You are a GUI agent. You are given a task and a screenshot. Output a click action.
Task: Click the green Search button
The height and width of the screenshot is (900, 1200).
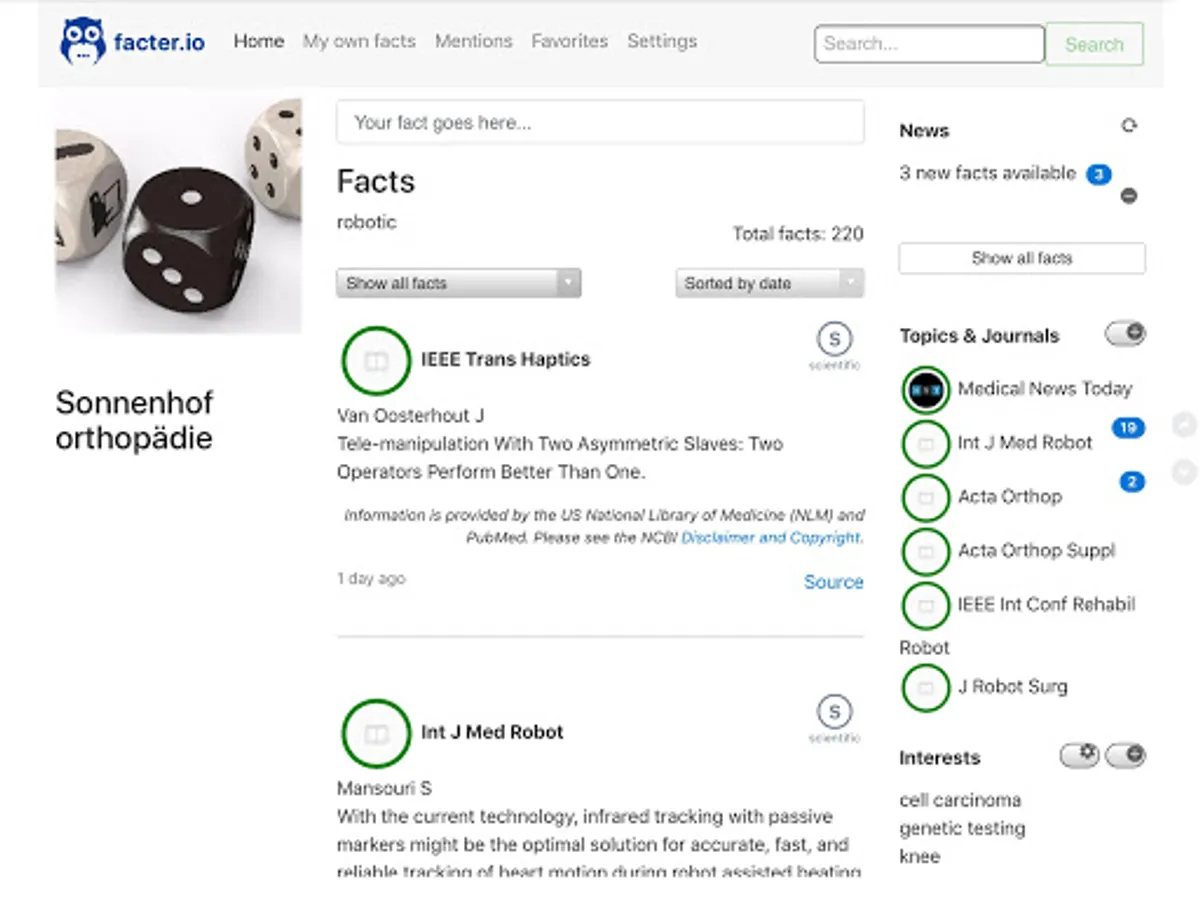pos(1094,44)
